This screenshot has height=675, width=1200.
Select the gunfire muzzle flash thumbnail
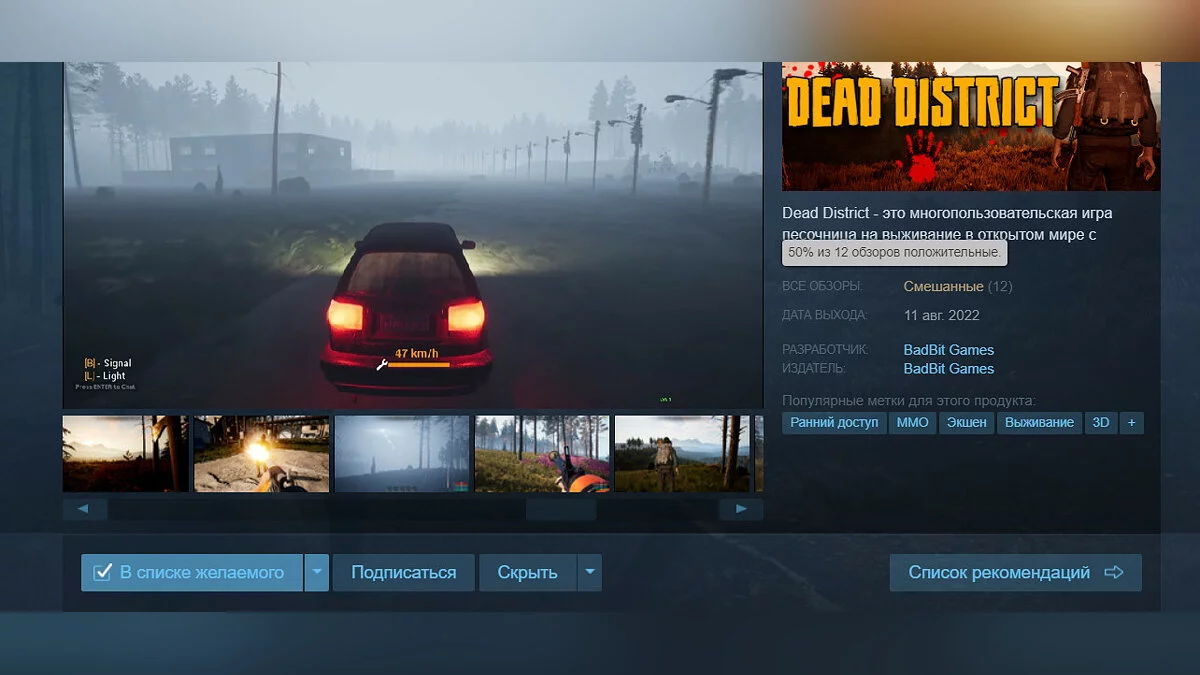(262, 454)
